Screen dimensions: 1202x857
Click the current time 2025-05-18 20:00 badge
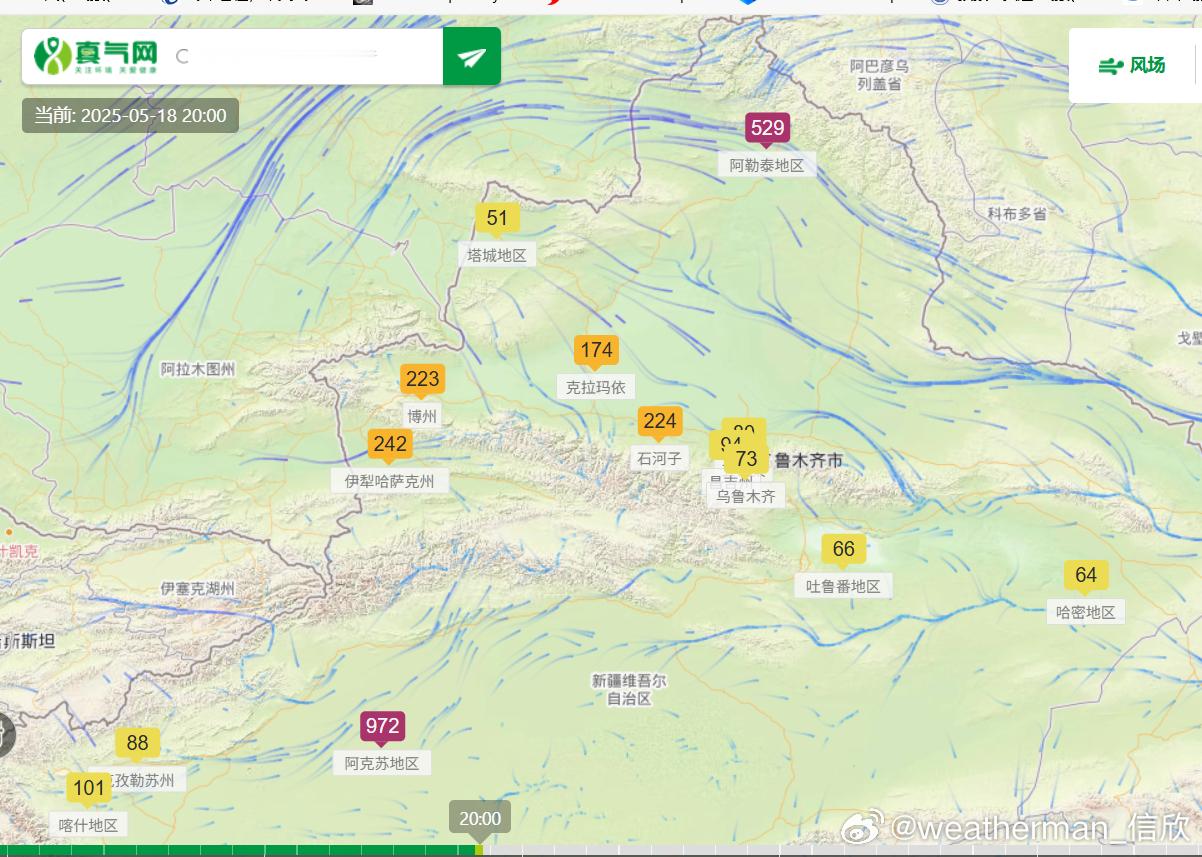tap(131, 115)
